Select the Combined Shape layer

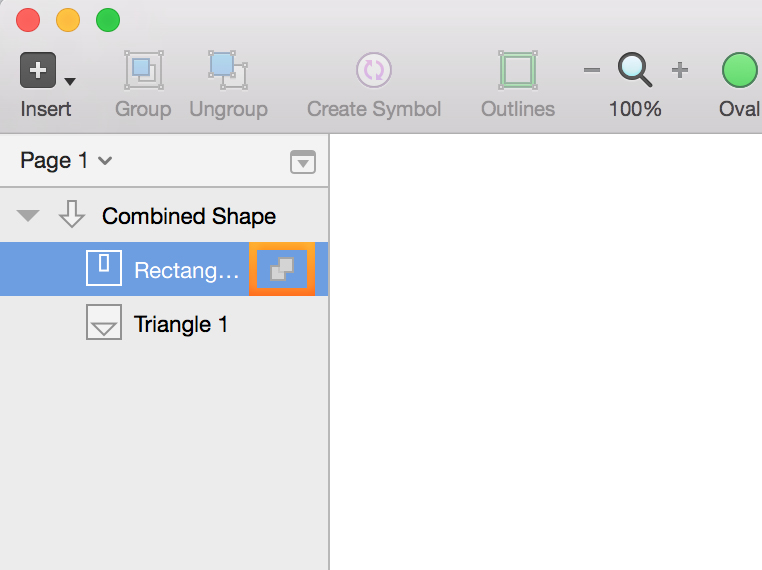coord(189,216)
